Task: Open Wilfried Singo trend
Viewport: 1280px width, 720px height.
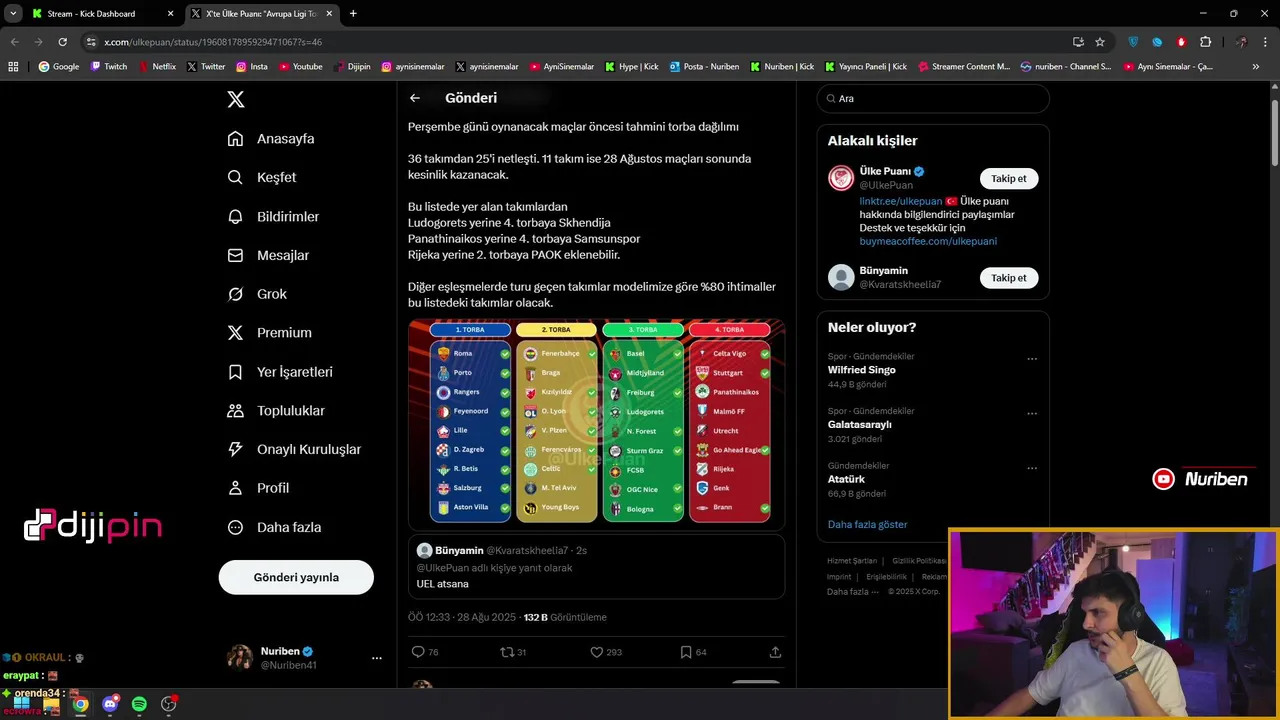Action: [861, 370]
